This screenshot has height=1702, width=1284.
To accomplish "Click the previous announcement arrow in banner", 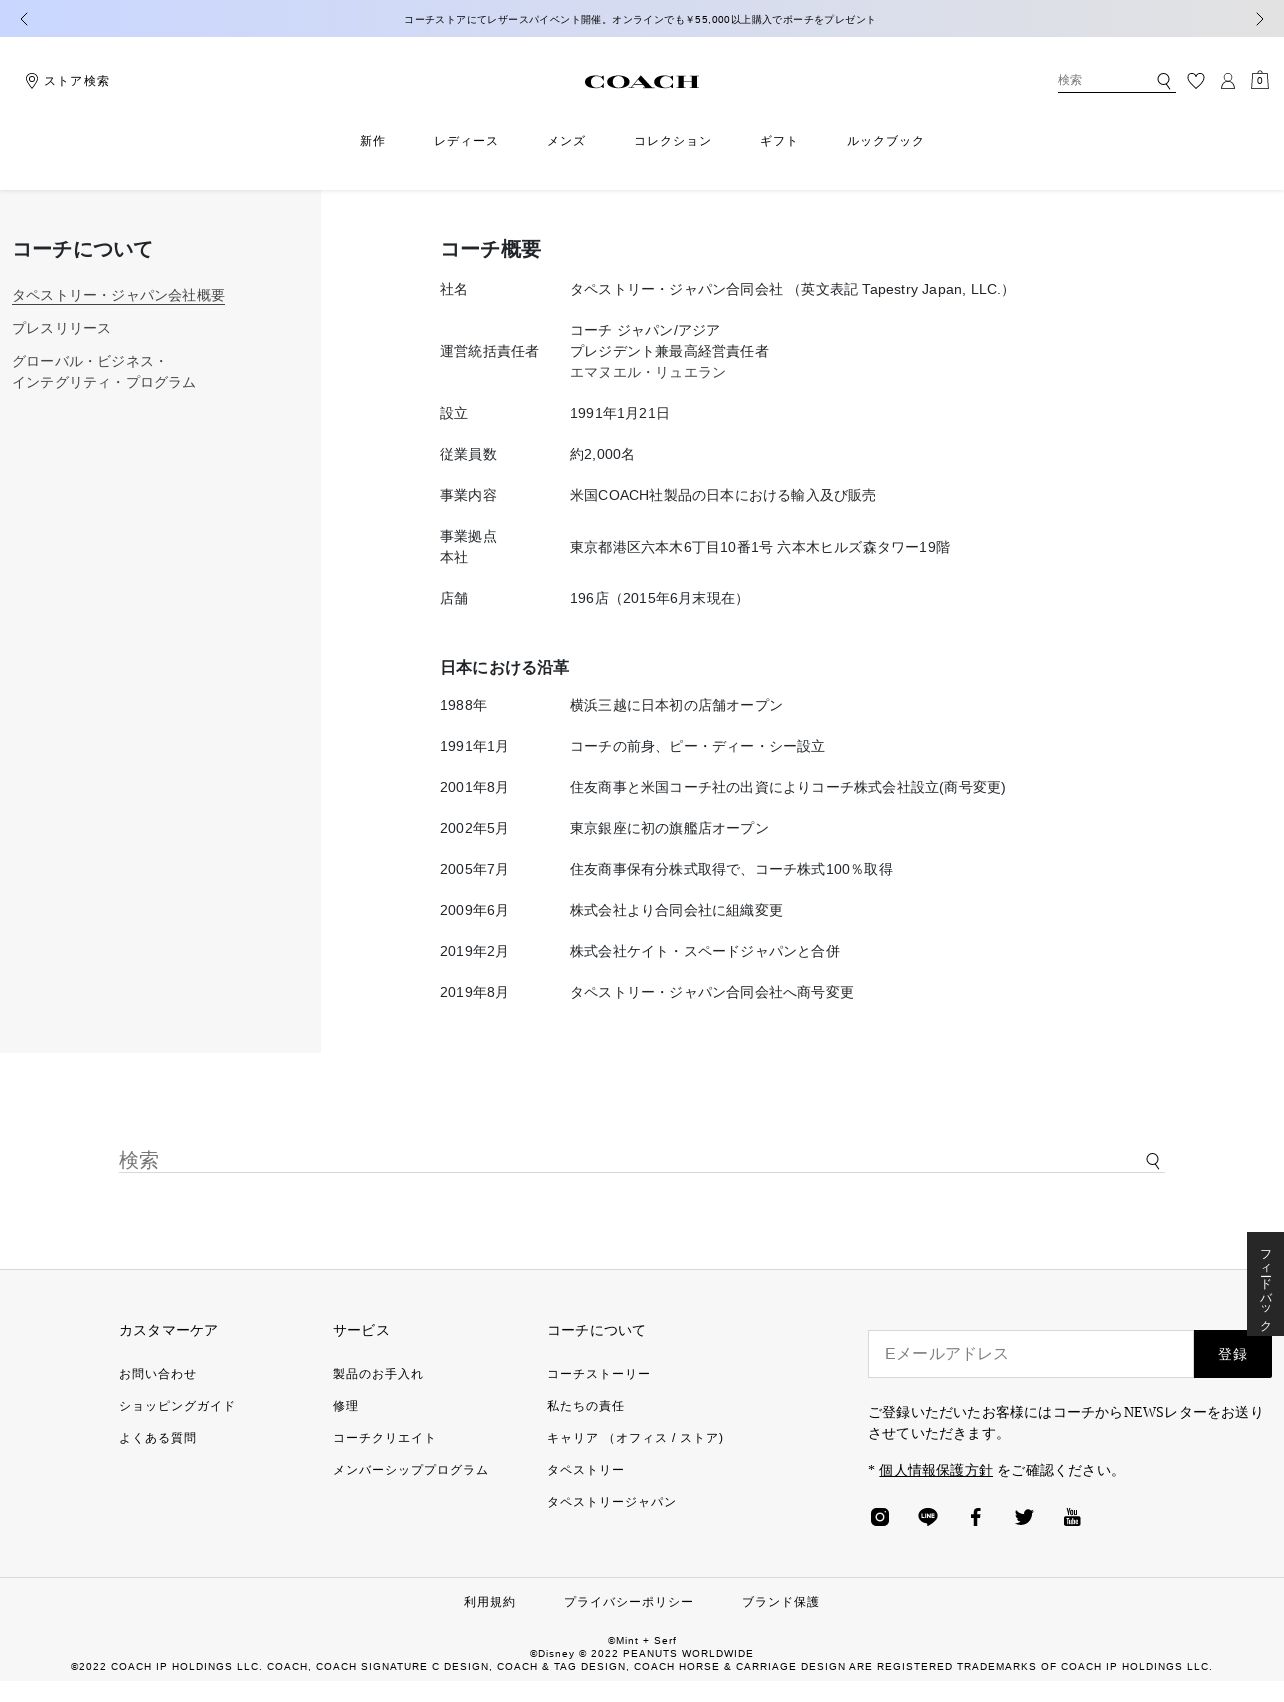I will (24, 19).
